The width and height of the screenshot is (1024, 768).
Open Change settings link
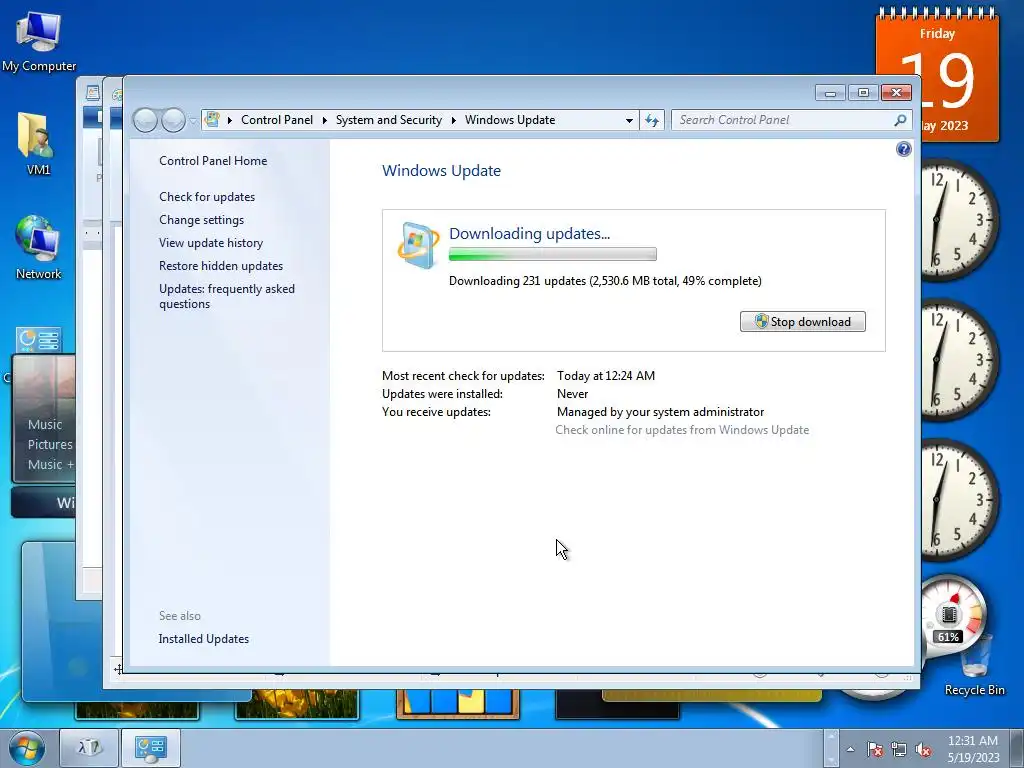[201, 220]
